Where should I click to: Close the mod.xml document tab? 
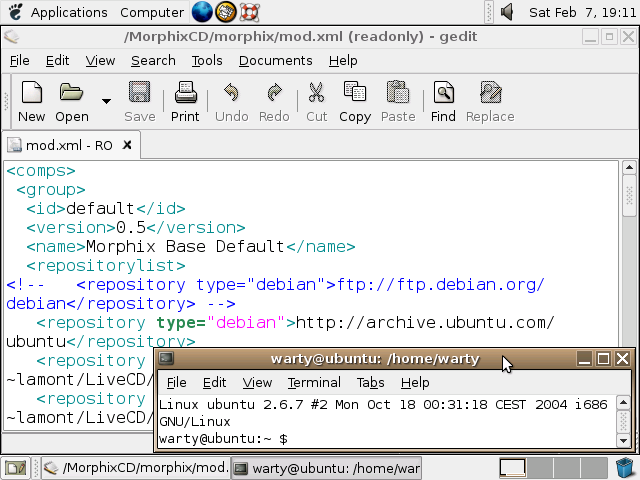(x=126, y=145)
